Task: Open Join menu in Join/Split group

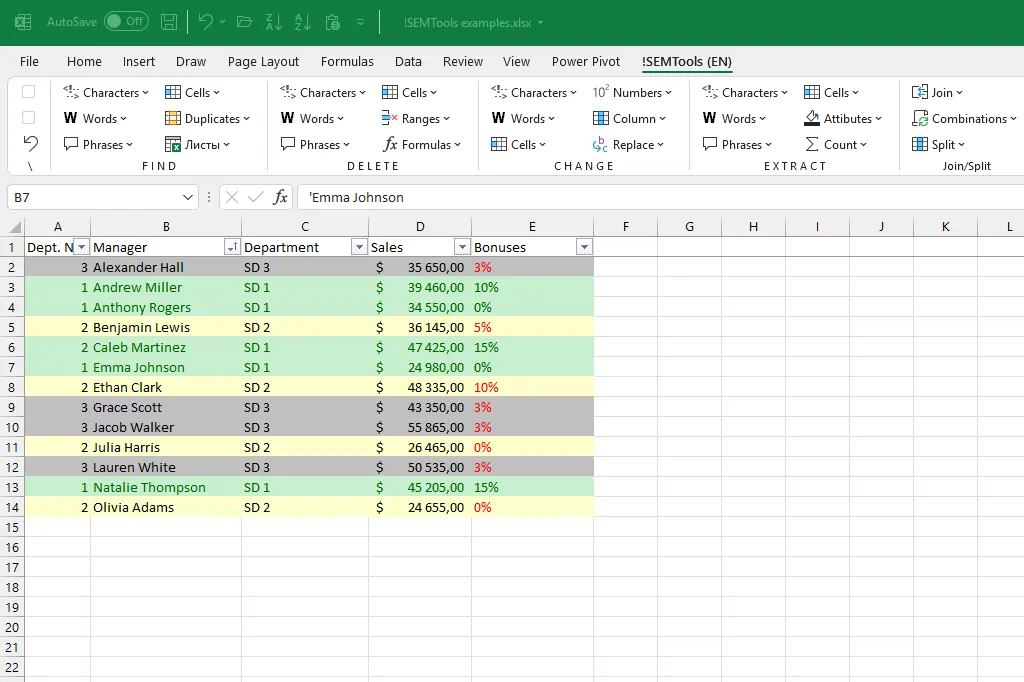Action: pyautogui.click(x=937, y=93)
